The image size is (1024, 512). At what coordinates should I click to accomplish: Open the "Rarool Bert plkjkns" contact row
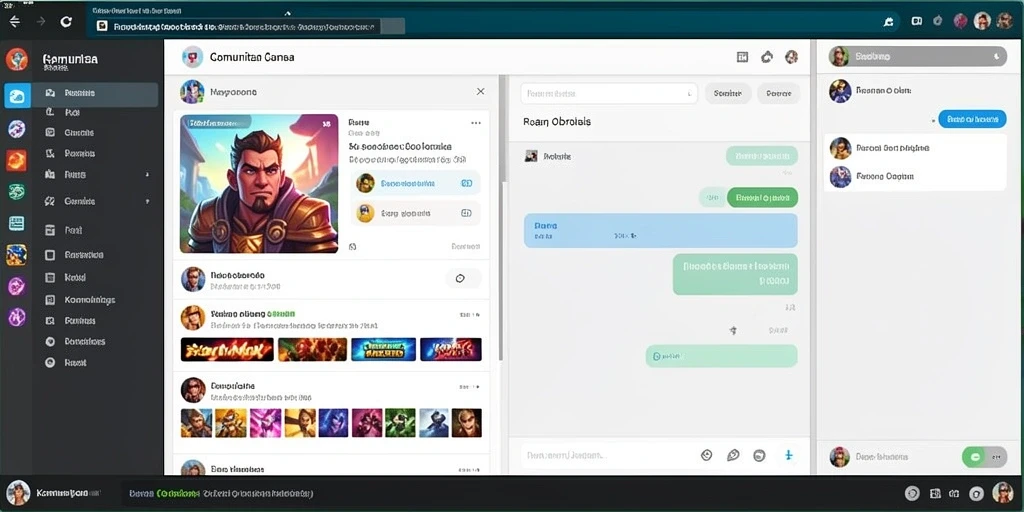pyautogui.click(x=915, y=148)
